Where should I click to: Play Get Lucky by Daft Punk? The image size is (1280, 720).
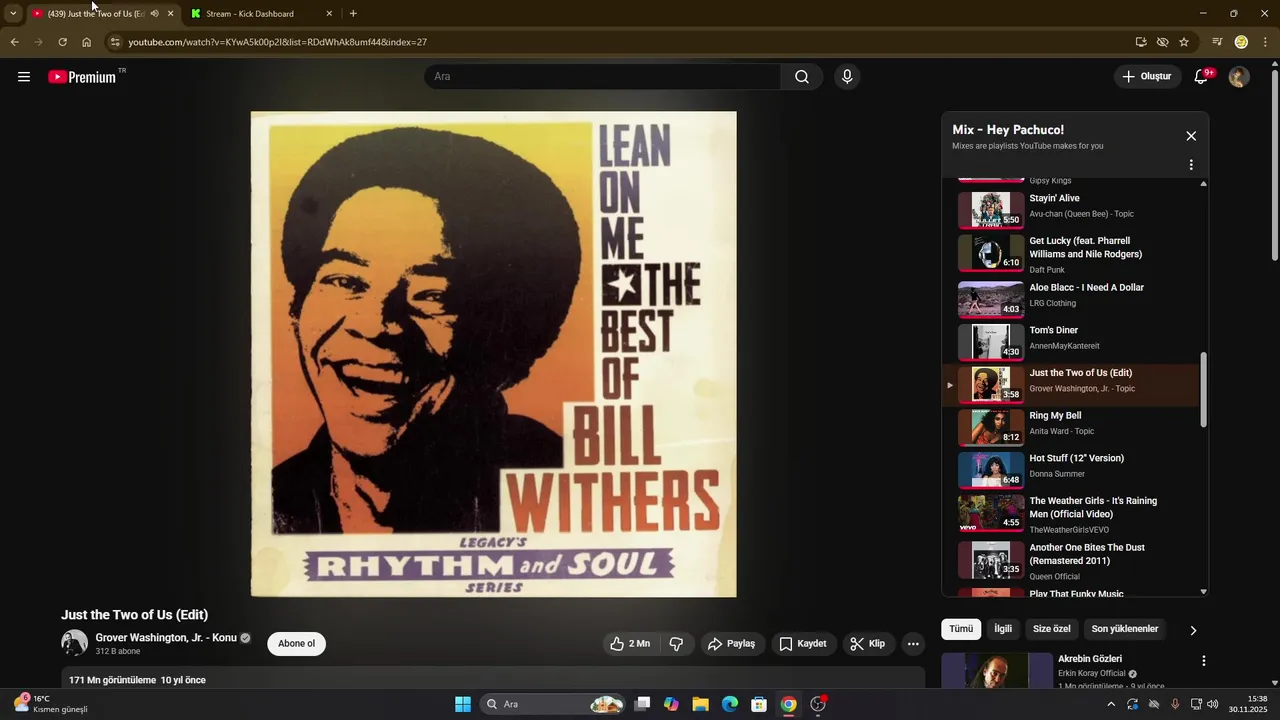(x=1072, y=254)
